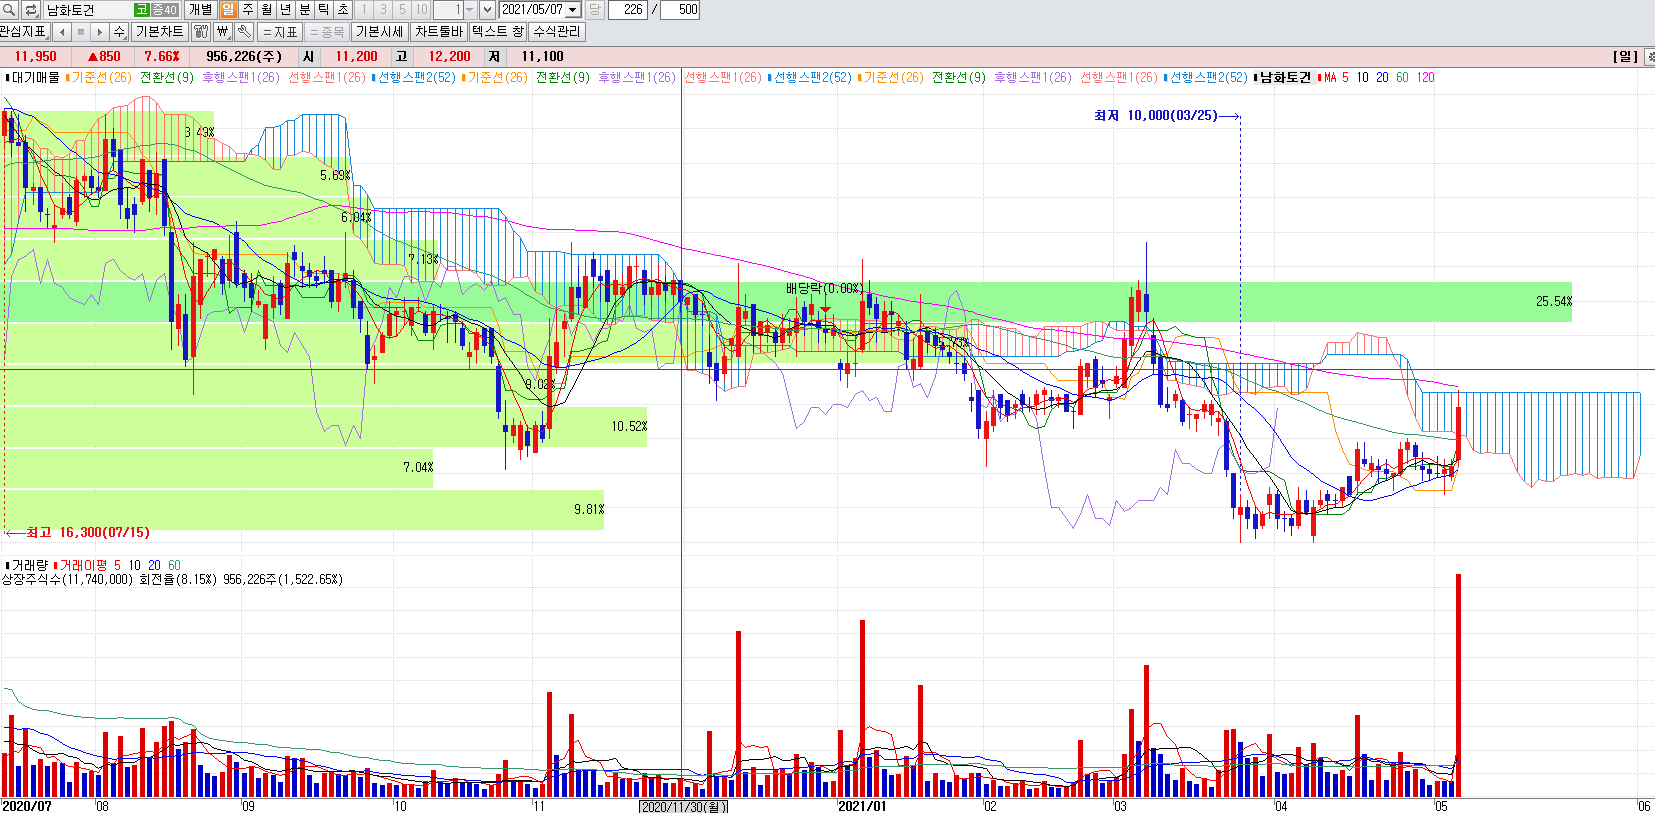Screen dimensions: 1655x813
Task: Click the bold 남화토건 legend label
Action: [x=1285, y=77]
